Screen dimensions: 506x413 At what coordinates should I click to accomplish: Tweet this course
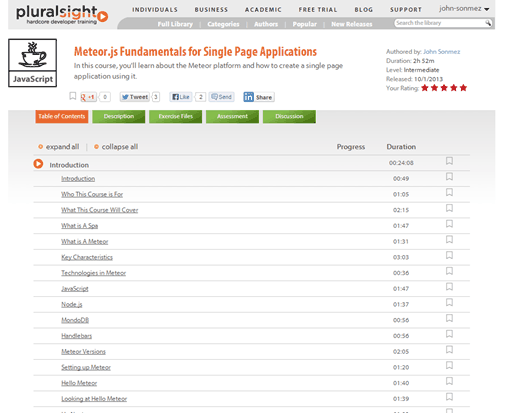135,97
